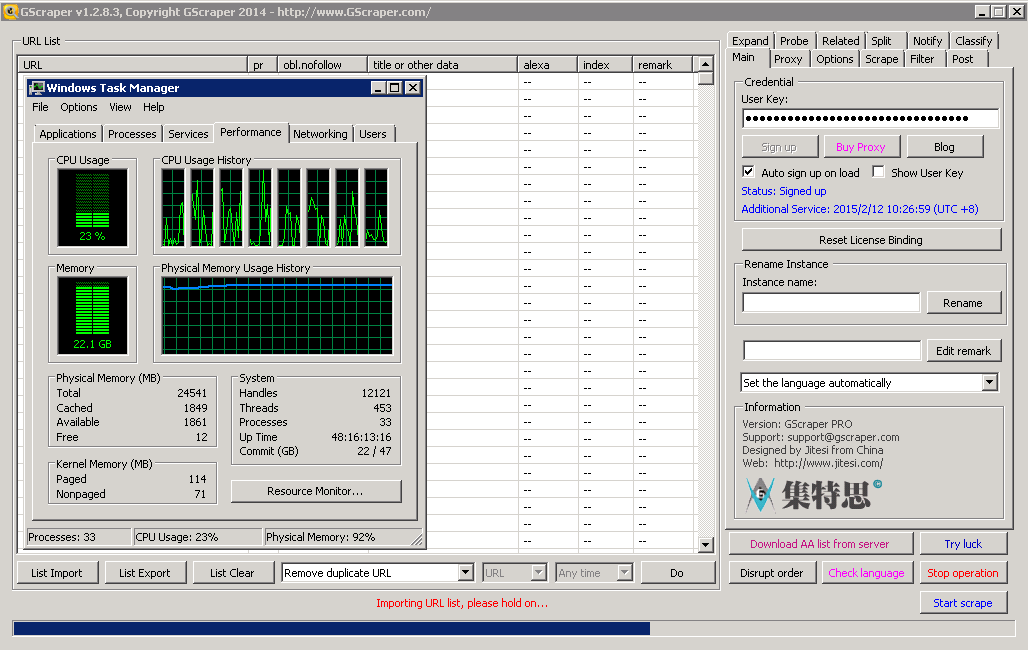Click the Start scrape button
Screen dimensions: 1028x650
[x=962, y=603]
